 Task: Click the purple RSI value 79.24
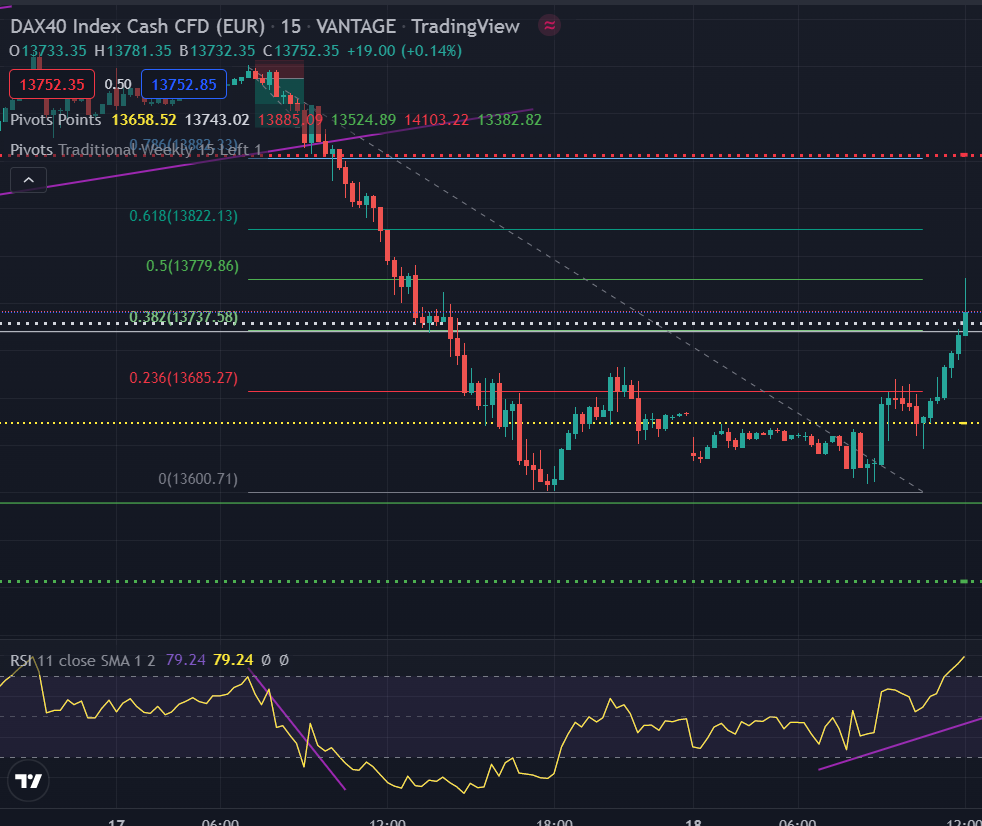pos(185,660)
